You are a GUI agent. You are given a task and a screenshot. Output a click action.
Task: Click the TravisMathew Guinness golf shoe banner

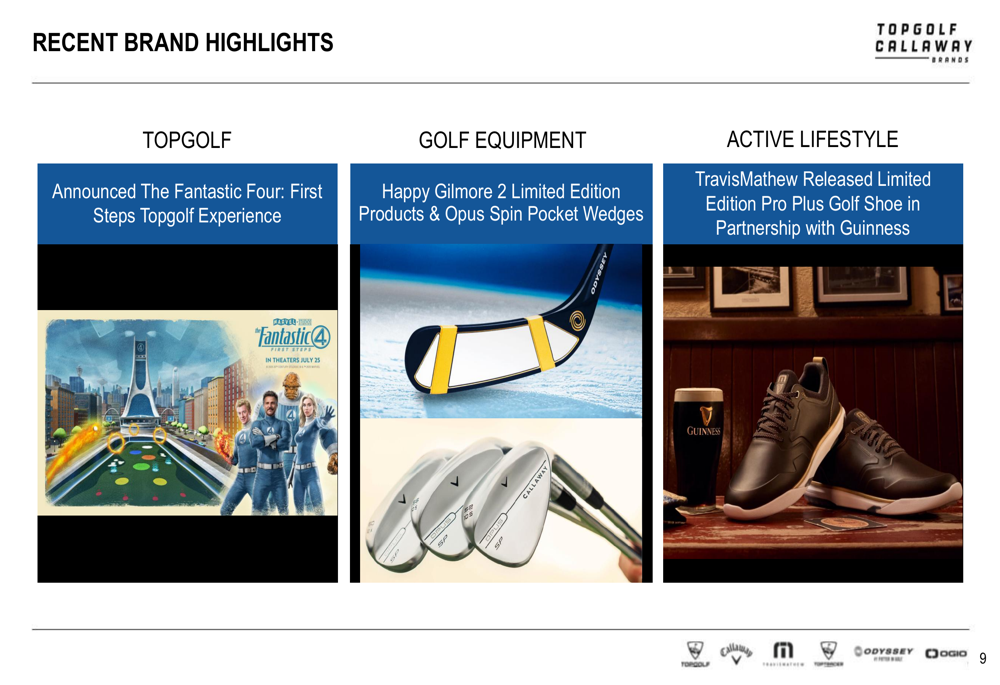point(813,204)
